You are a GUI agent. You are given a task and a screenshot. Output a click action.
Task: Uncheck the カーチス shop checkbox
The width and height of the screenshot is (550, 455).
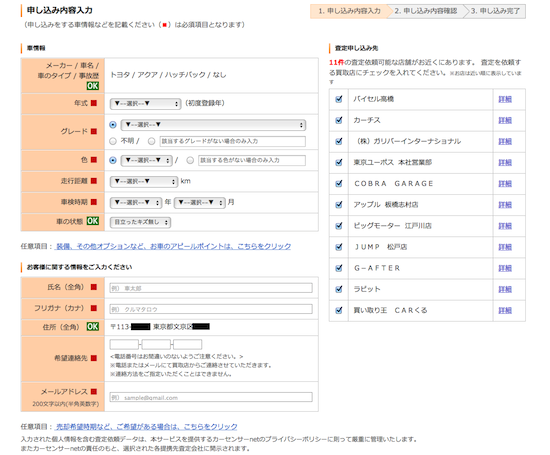[338, 120]
